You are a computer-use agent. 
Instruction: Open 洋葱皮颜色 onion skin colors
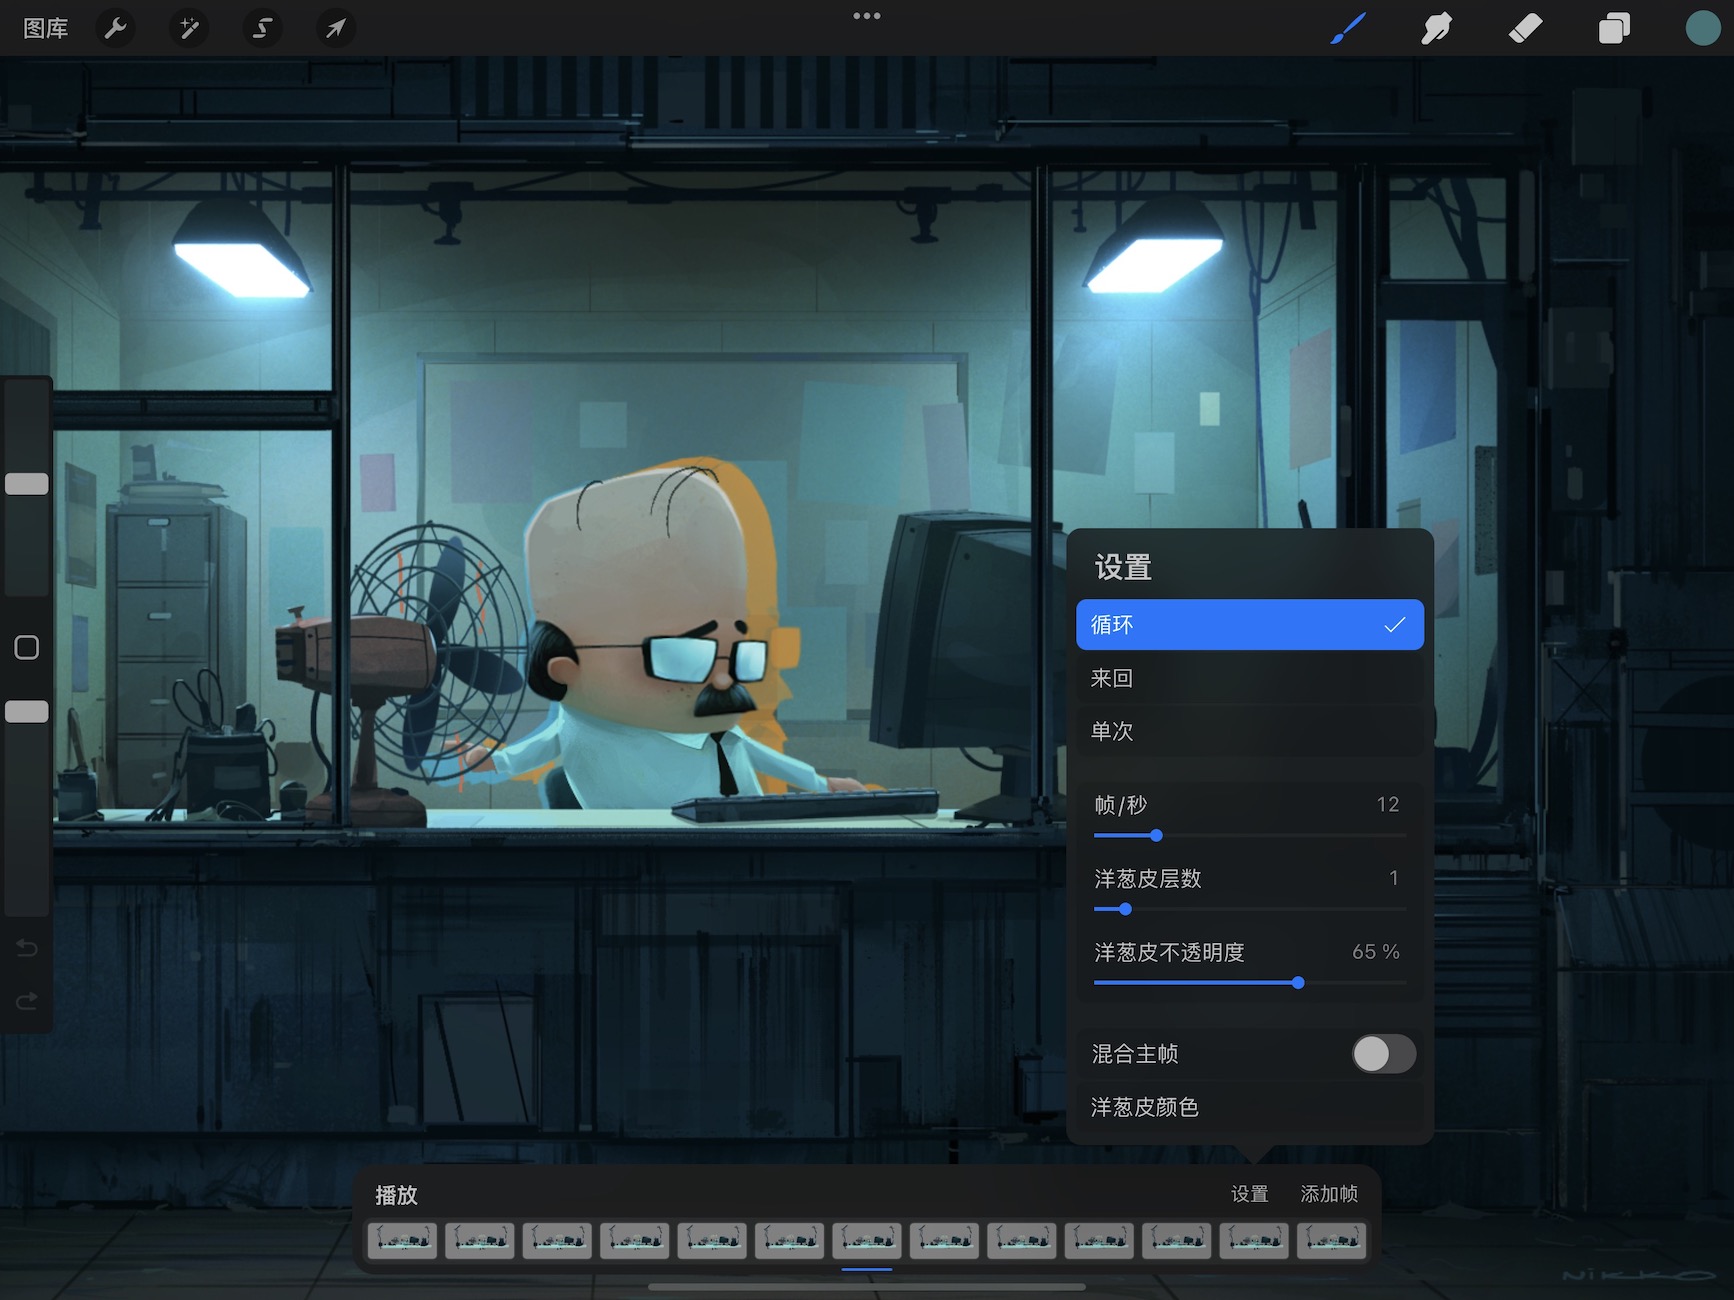click(x=1250, y=1107)
